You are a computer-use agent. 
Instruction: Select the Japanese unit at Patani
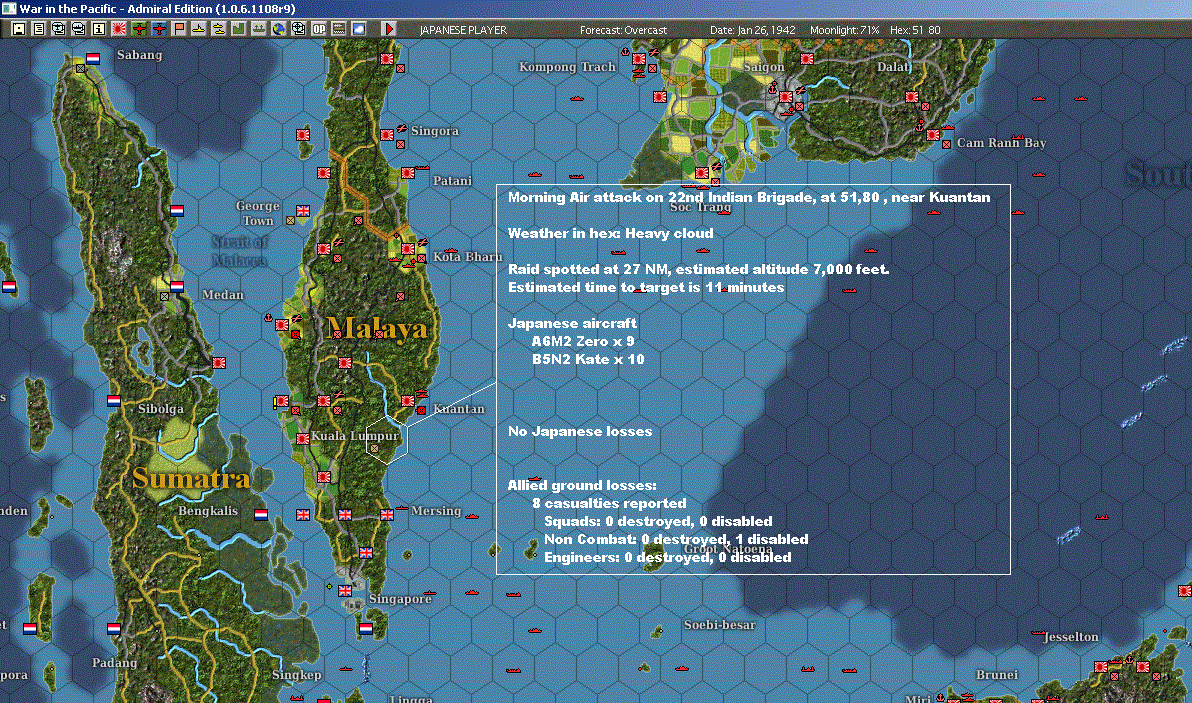click(x=407, y=173)
